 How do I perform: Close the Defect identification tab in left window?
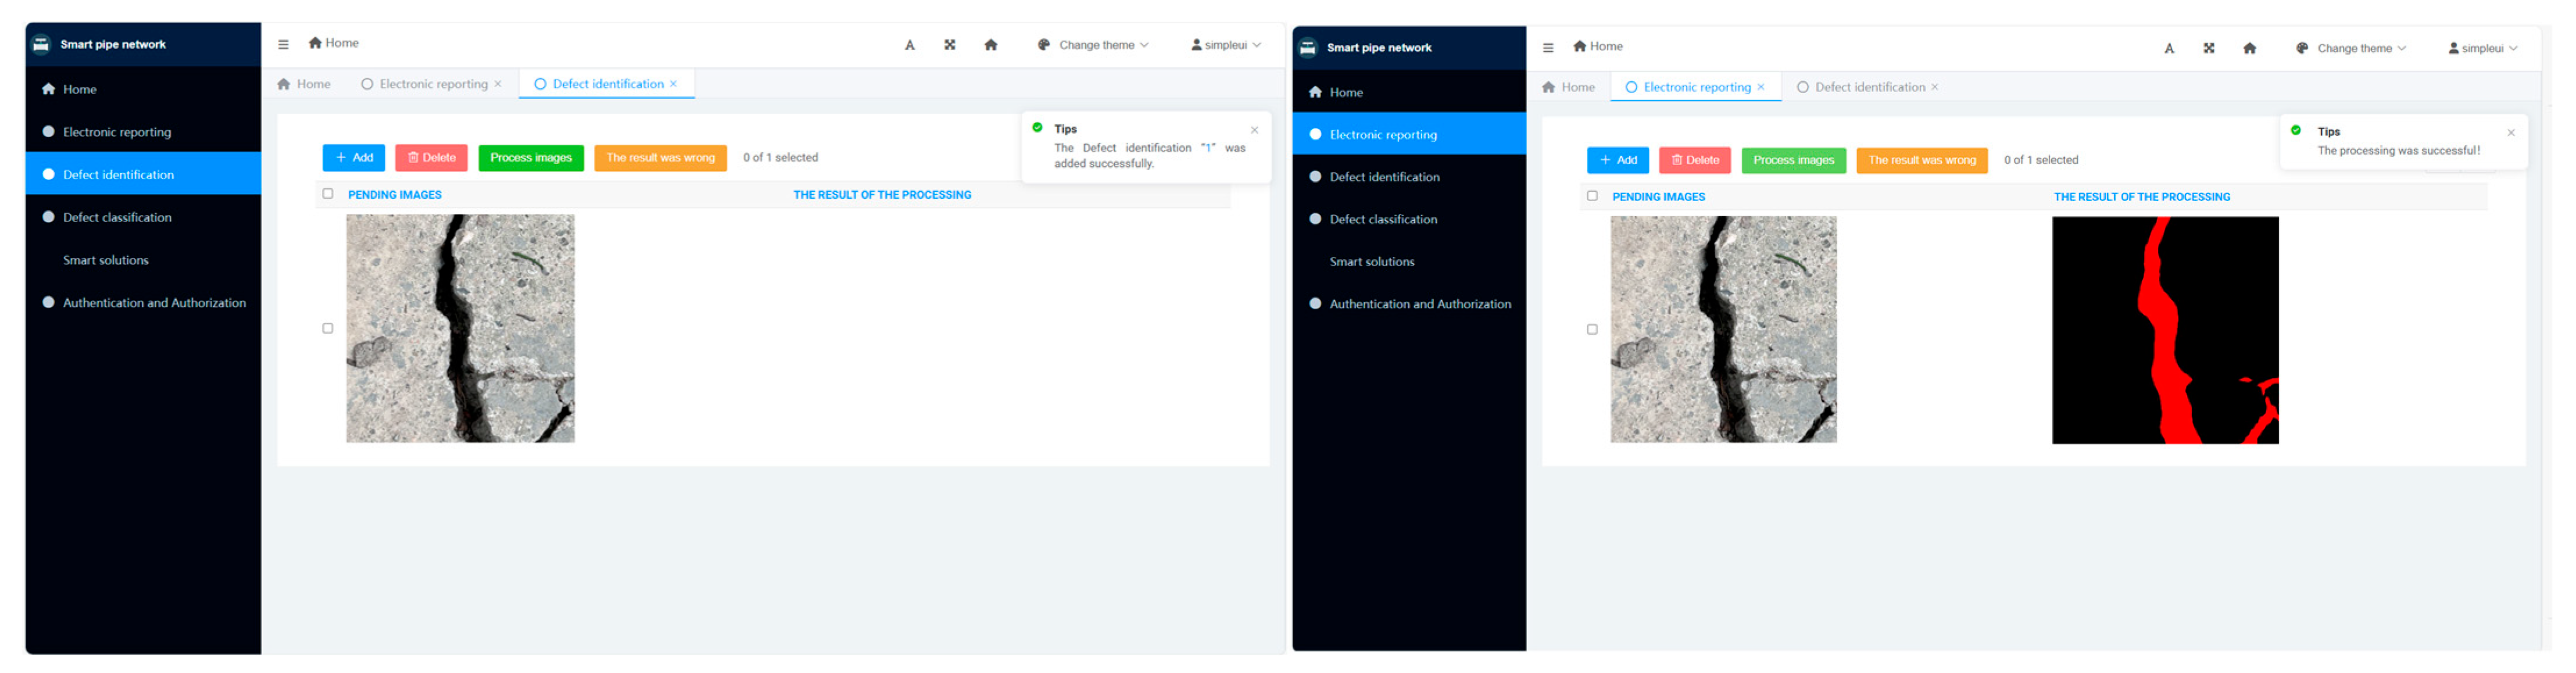pos(674,84)
